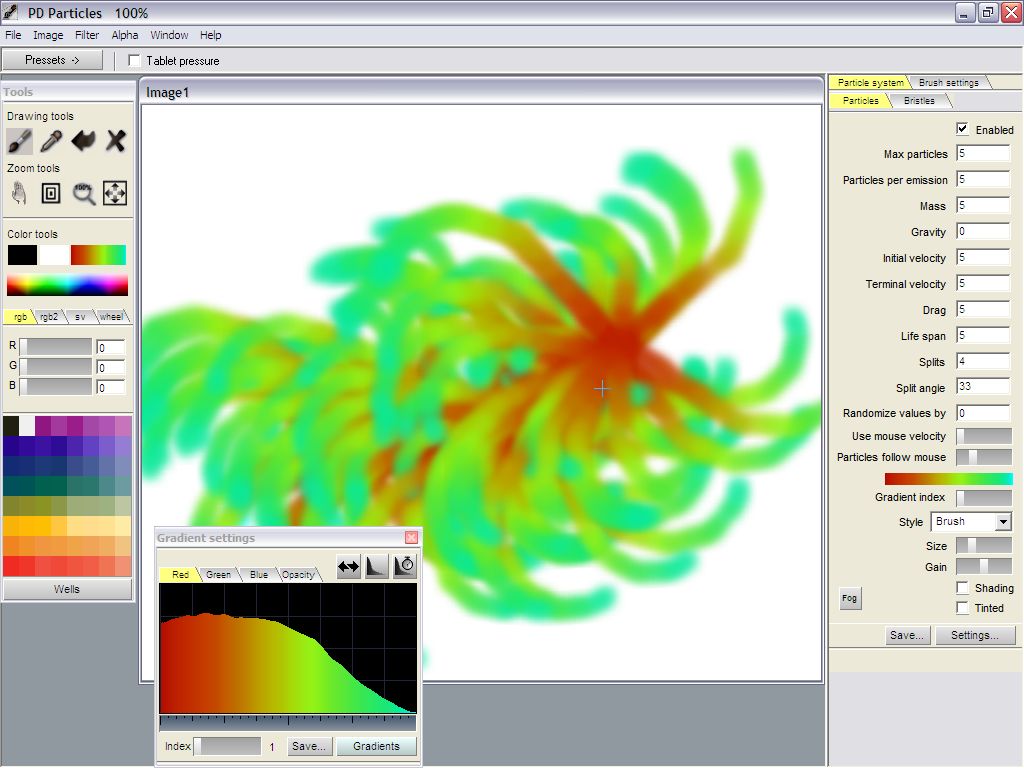
Task: Click the Settings... button in particle panel
Action: click(x=975, y=635)
